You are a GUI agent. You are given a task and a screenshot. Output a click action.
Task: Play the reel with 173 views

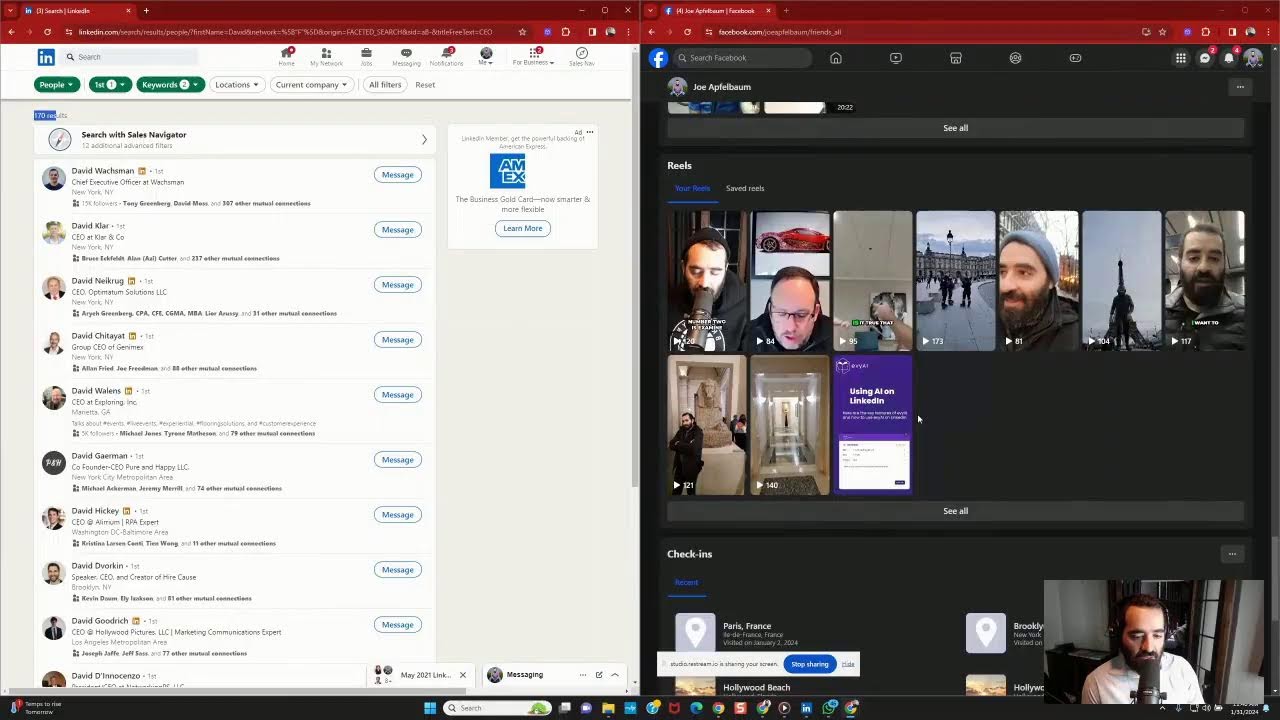pyautogui.click(x=955, y=280)
